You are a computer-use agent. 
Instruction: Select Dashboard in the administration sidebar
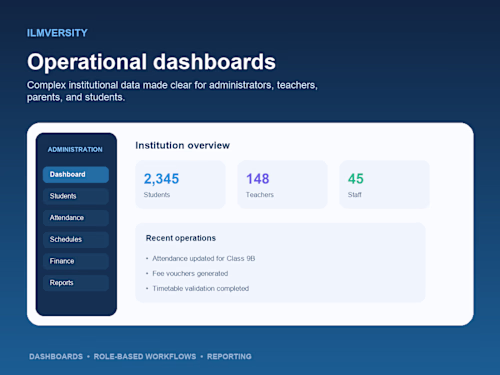point(76,174)
